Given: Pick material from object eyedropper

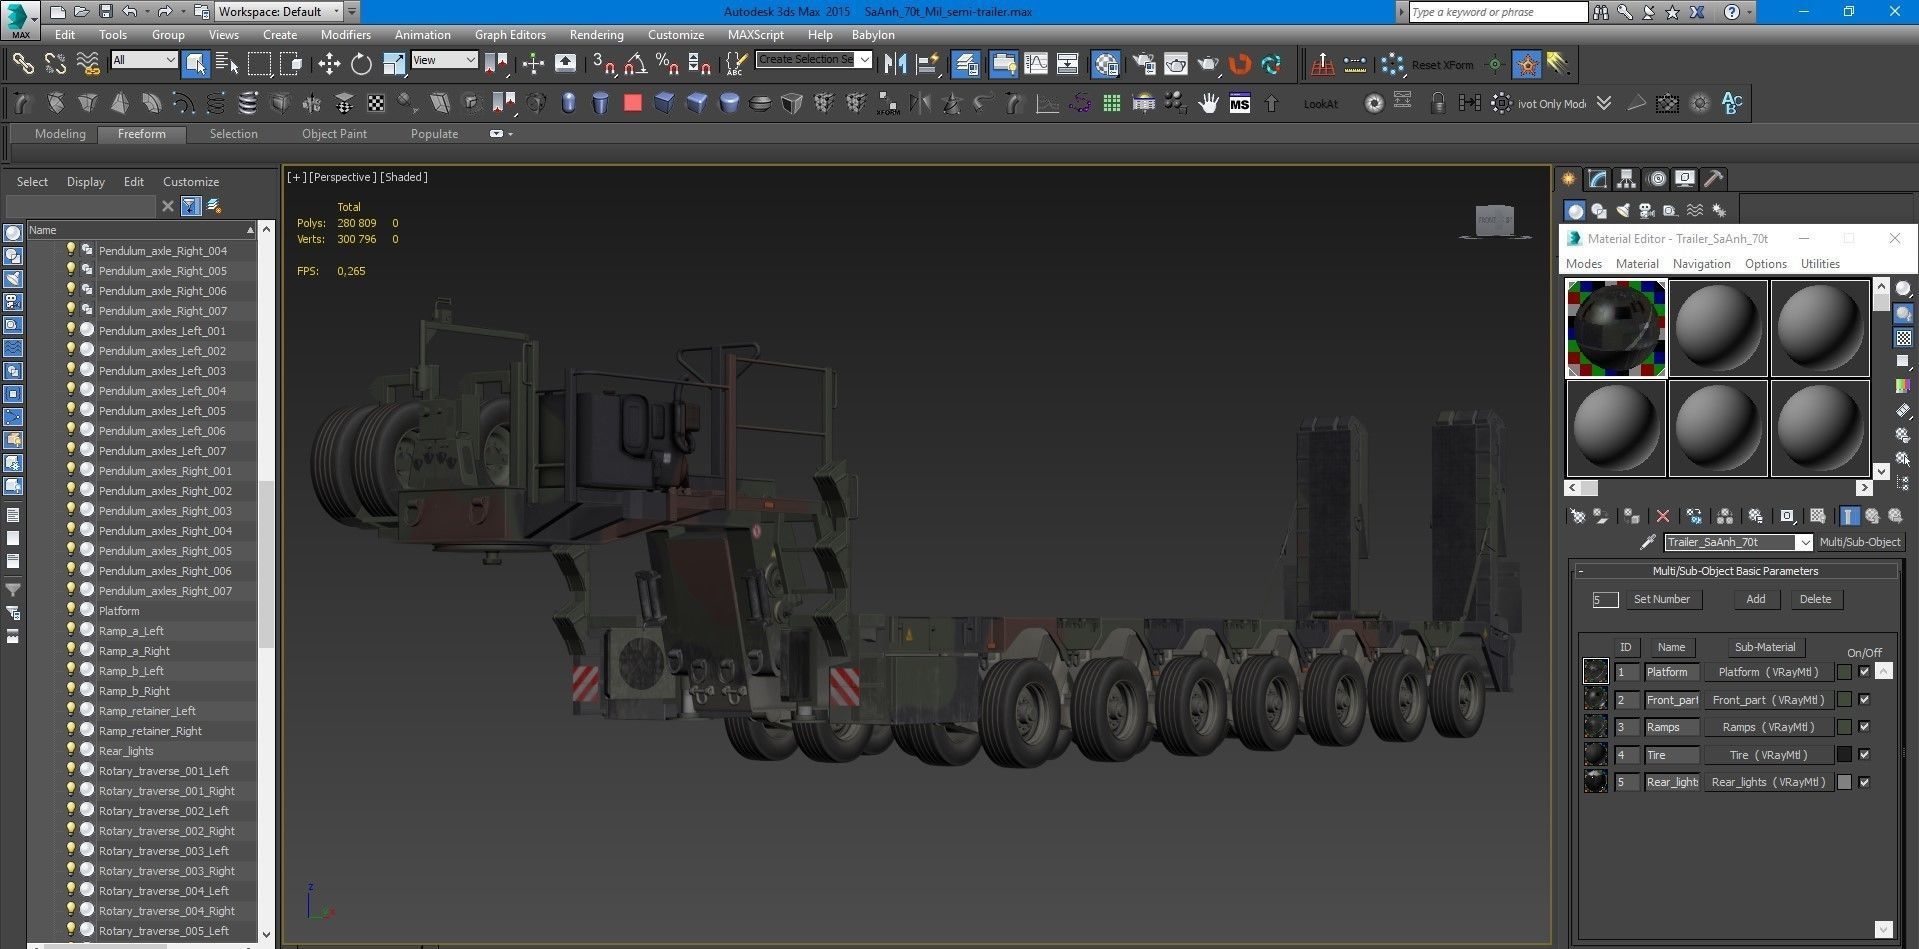Looking at the screenshot, I should pyautogui.click(x=1648, y=542).
